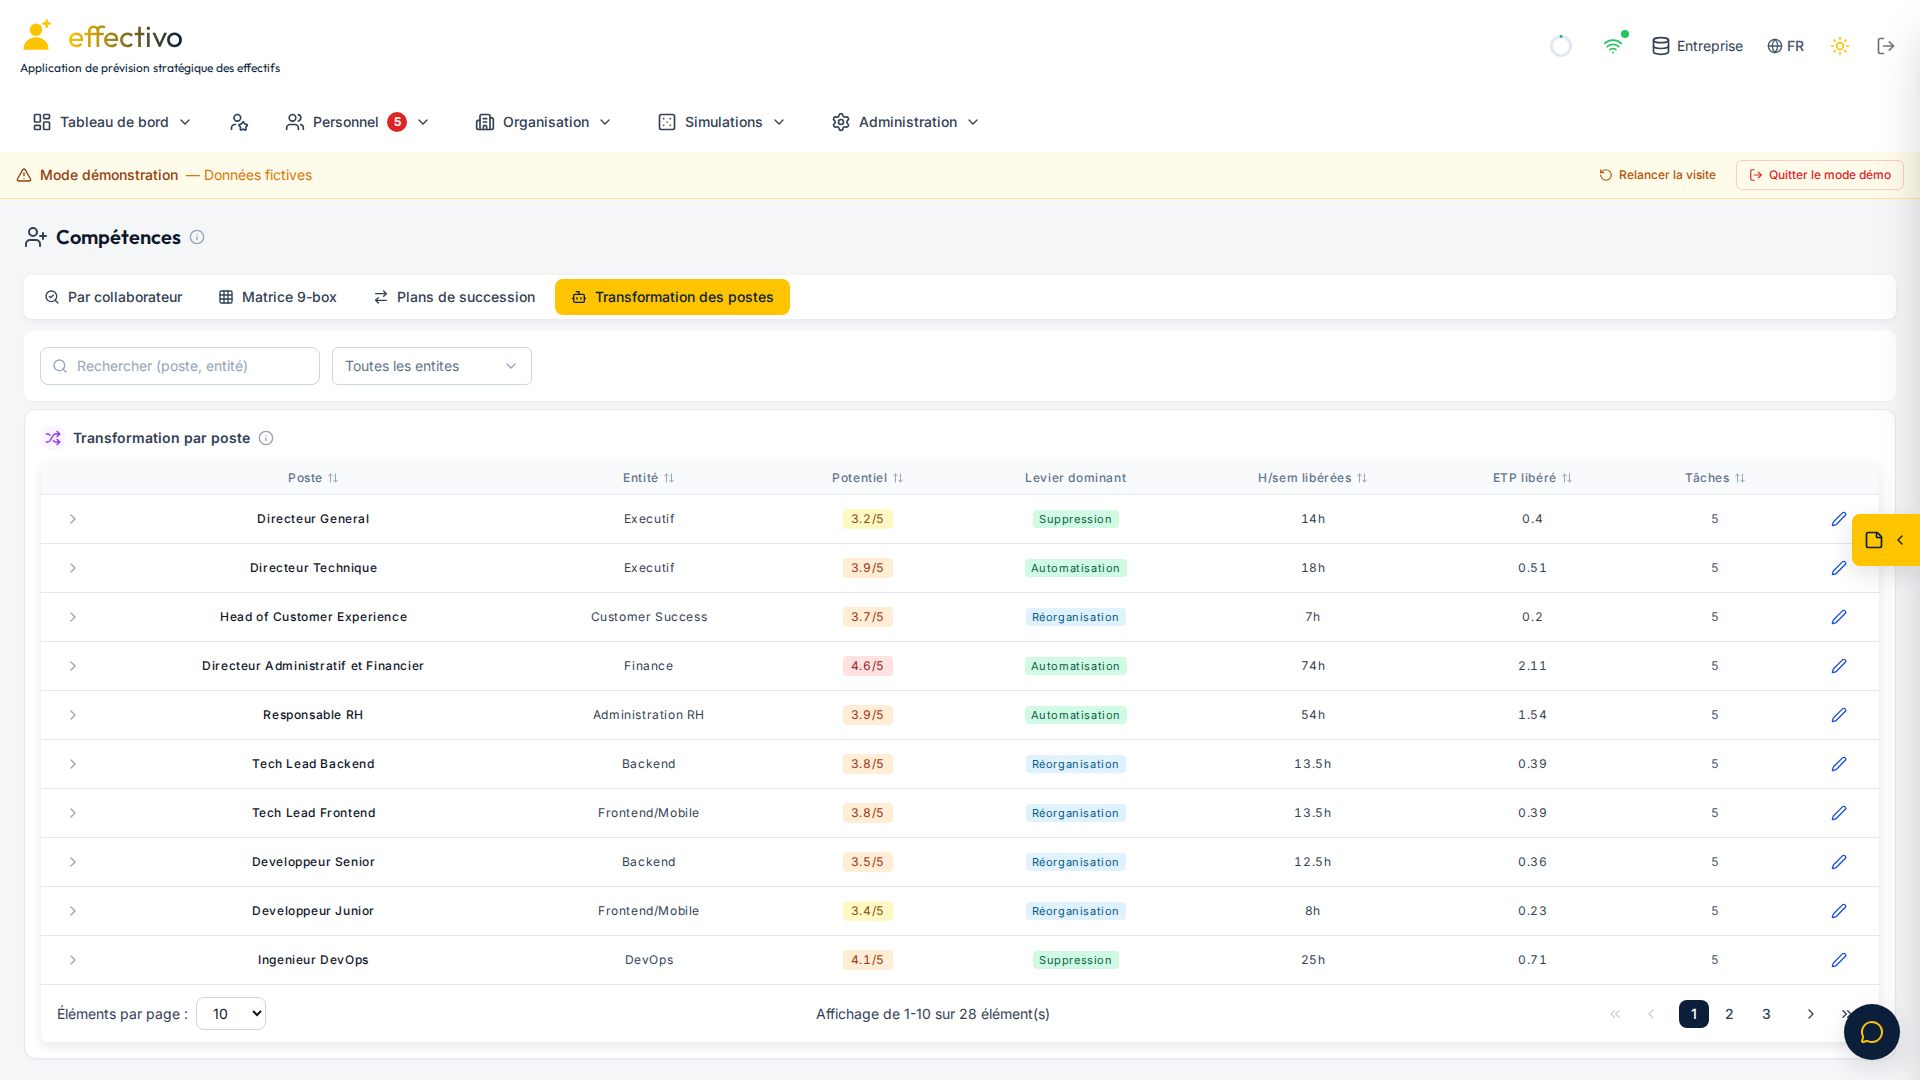This screenshot has height=1080, width=1920.
Task: Select Transformation des postes tab
Action: (672, 297)
